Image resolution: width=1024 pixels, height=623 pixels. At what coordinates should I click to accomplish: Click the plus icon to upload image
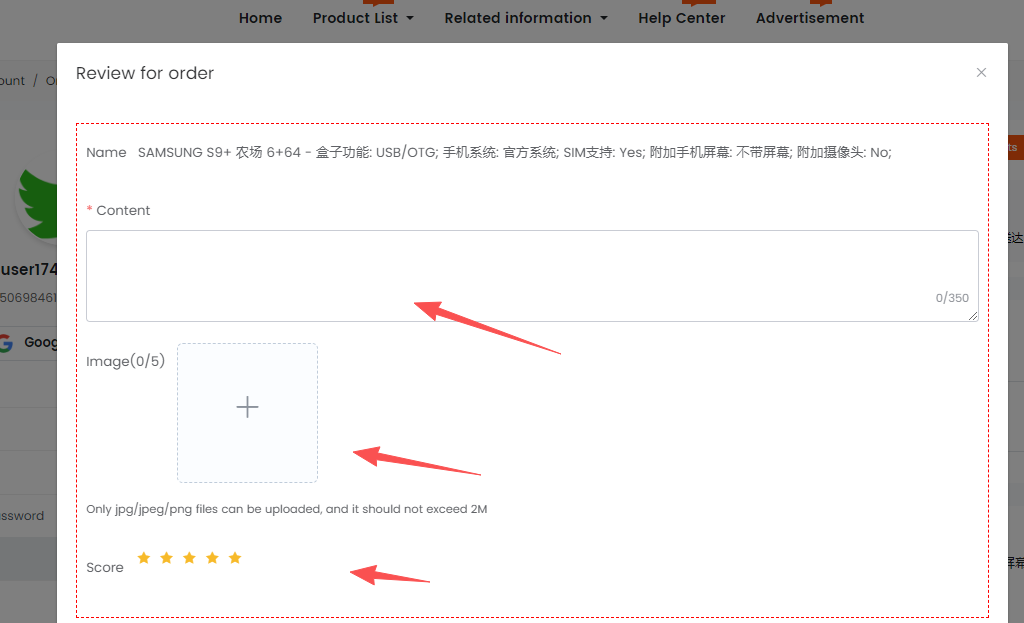[247, 407]
